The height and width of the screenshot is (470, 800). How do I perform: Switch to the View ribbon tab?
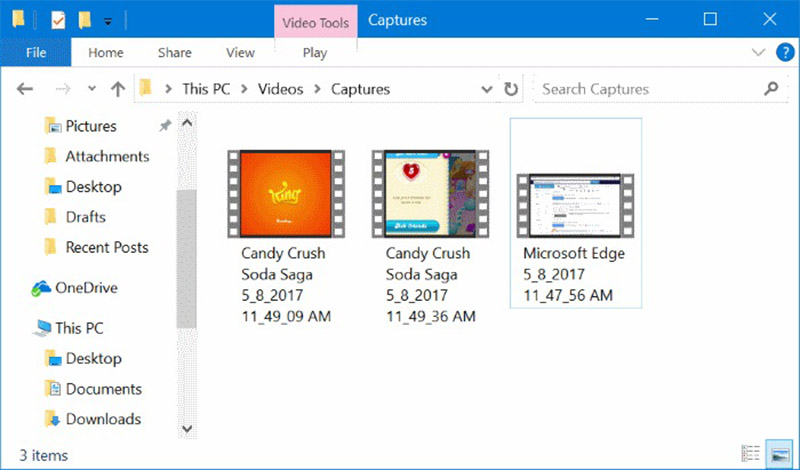240,53
